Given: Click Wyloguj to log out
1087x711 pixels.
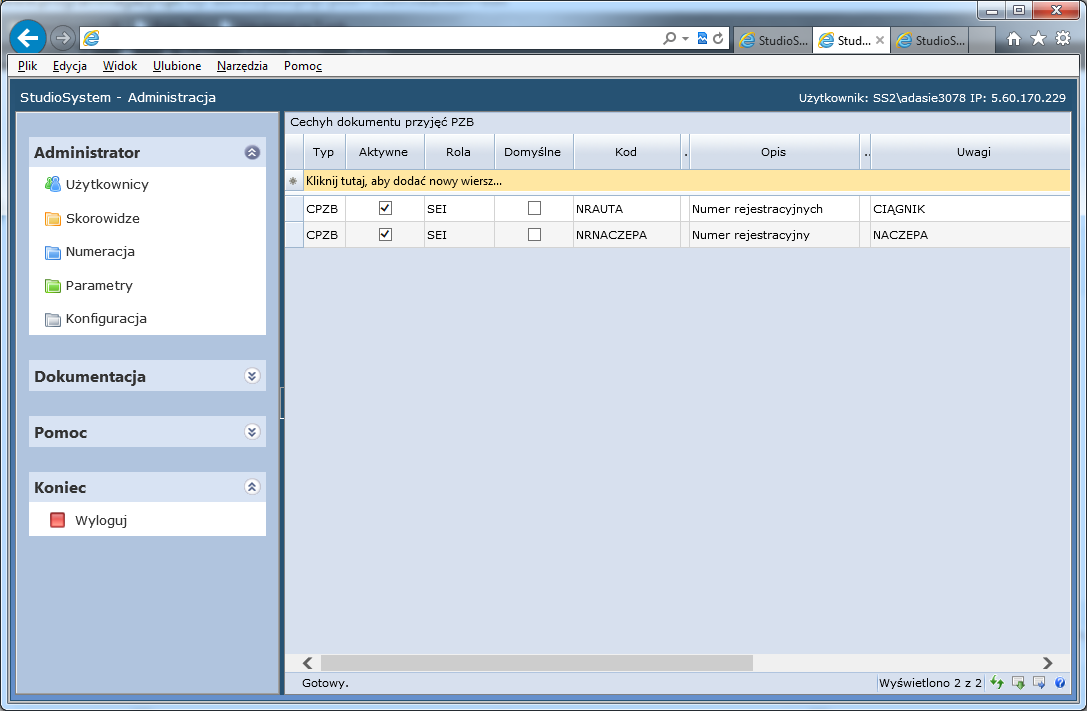Looking at the screenshot, I should coord(101,520).
